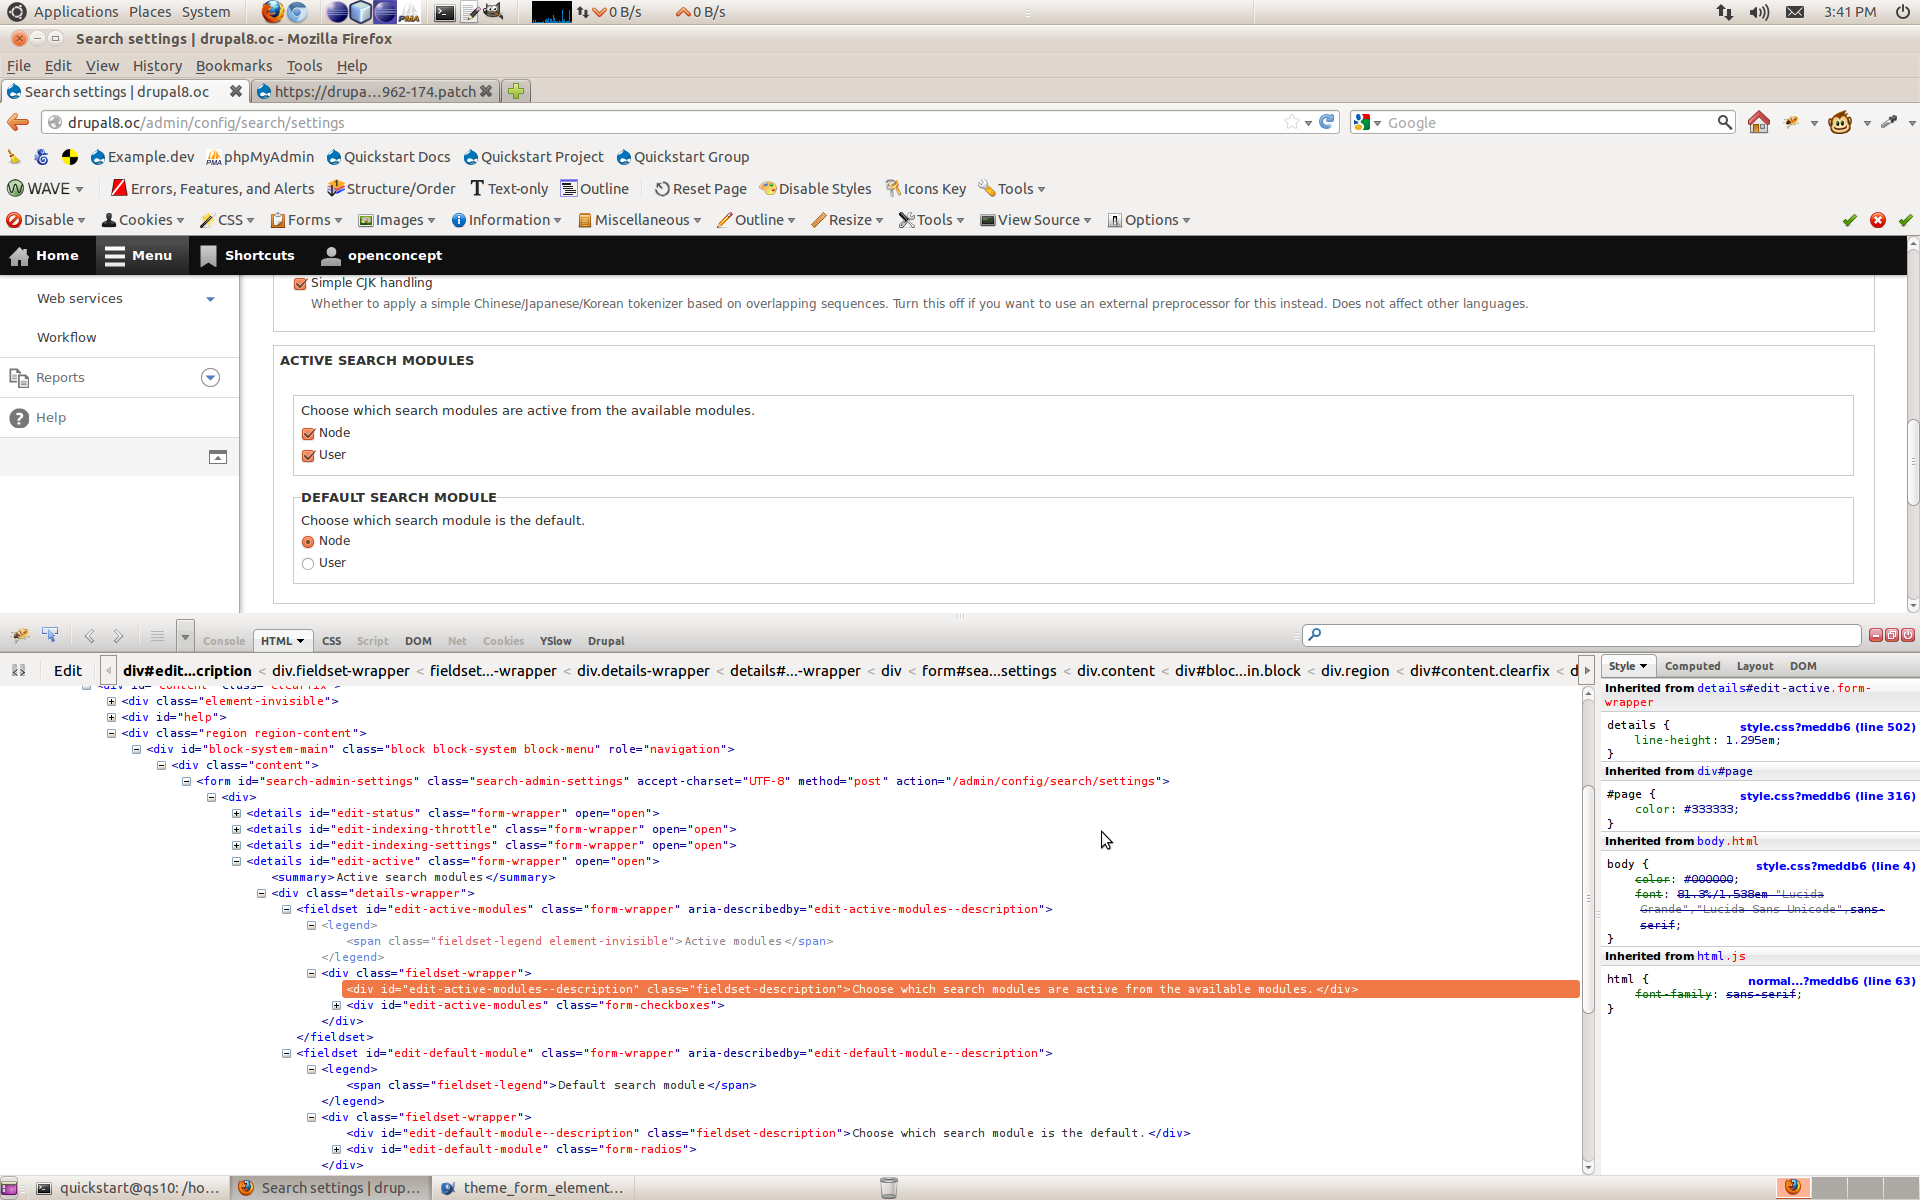The height and width of the screenshot is (1200, 1920).
Task: Click Errors, Features, and Alerts
Action: tap(212, 188)
